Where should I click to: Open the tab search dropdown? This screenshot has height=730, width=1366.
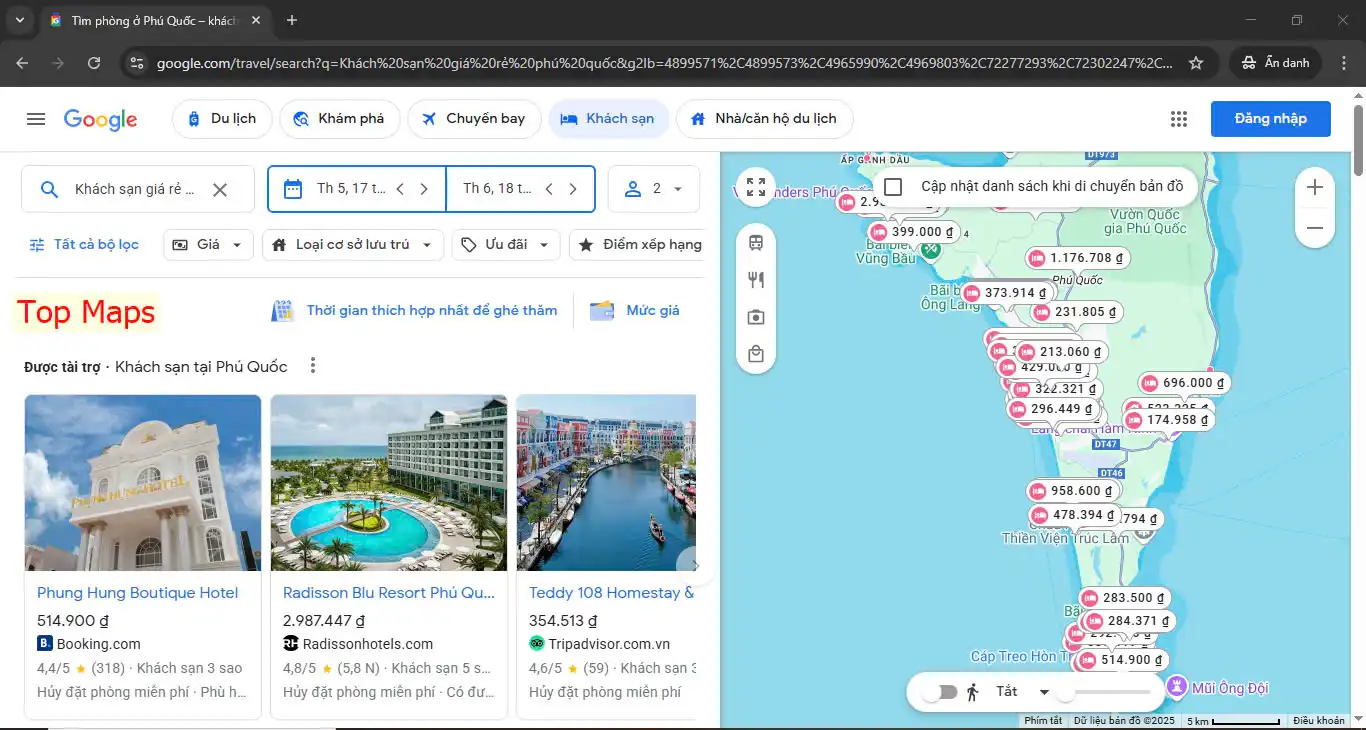pyautogui.click(x=19, y=20)
